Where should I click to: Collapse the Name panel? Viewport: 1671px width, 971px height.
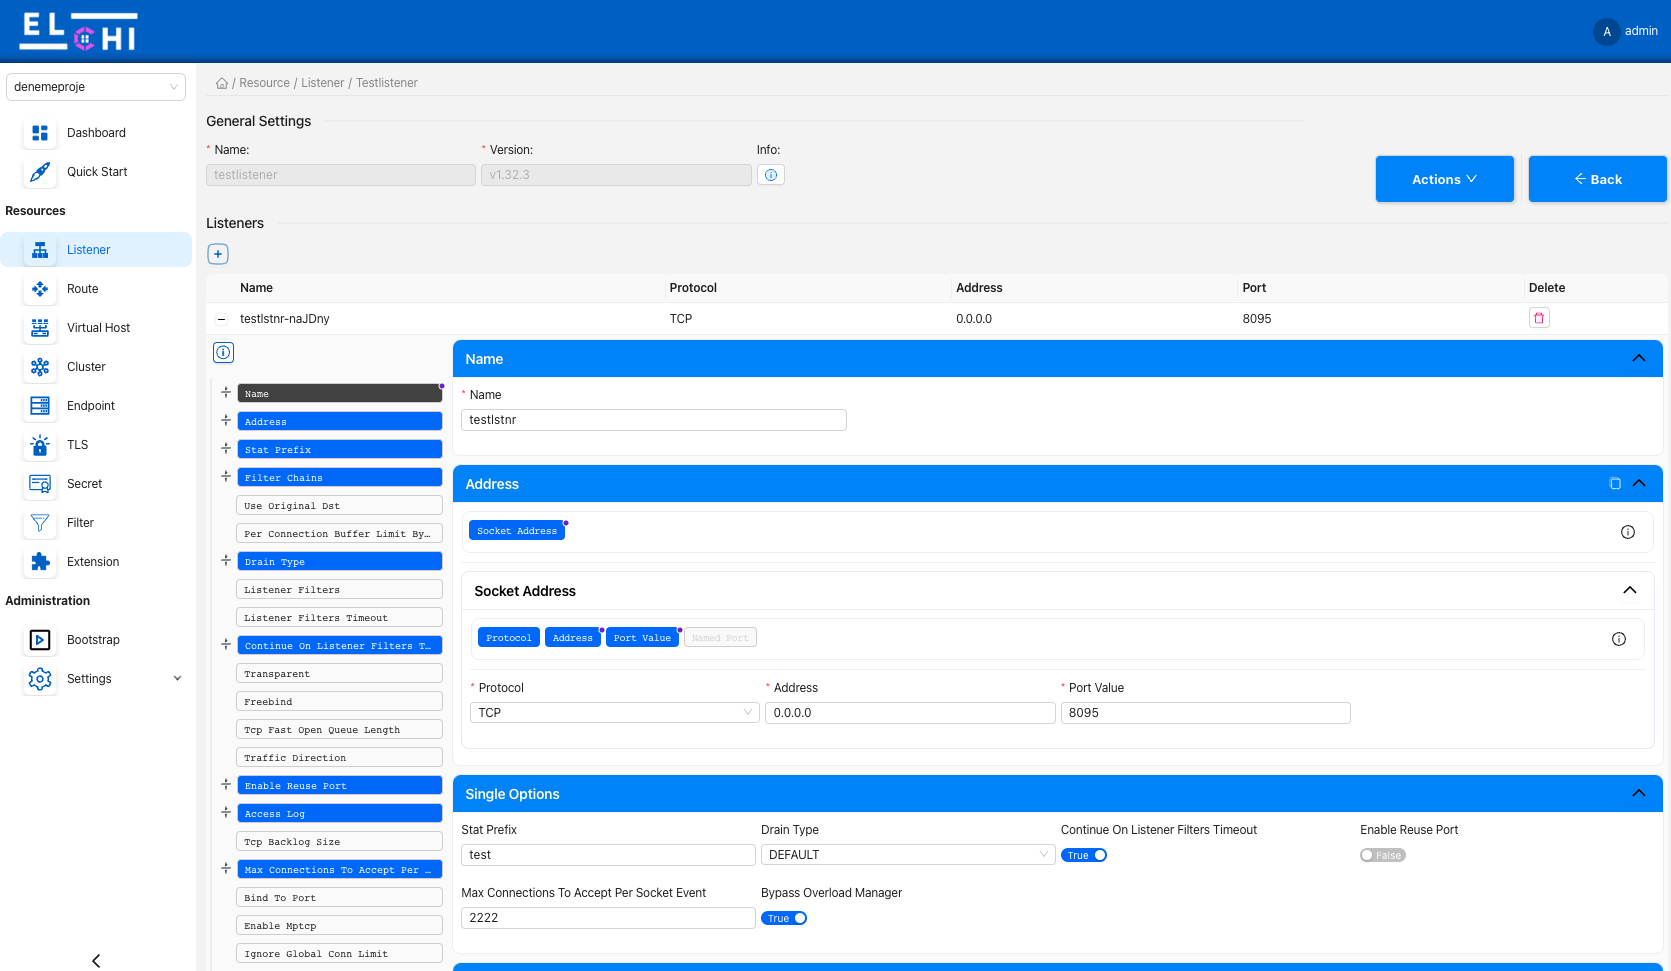[x=1639, y=359]
